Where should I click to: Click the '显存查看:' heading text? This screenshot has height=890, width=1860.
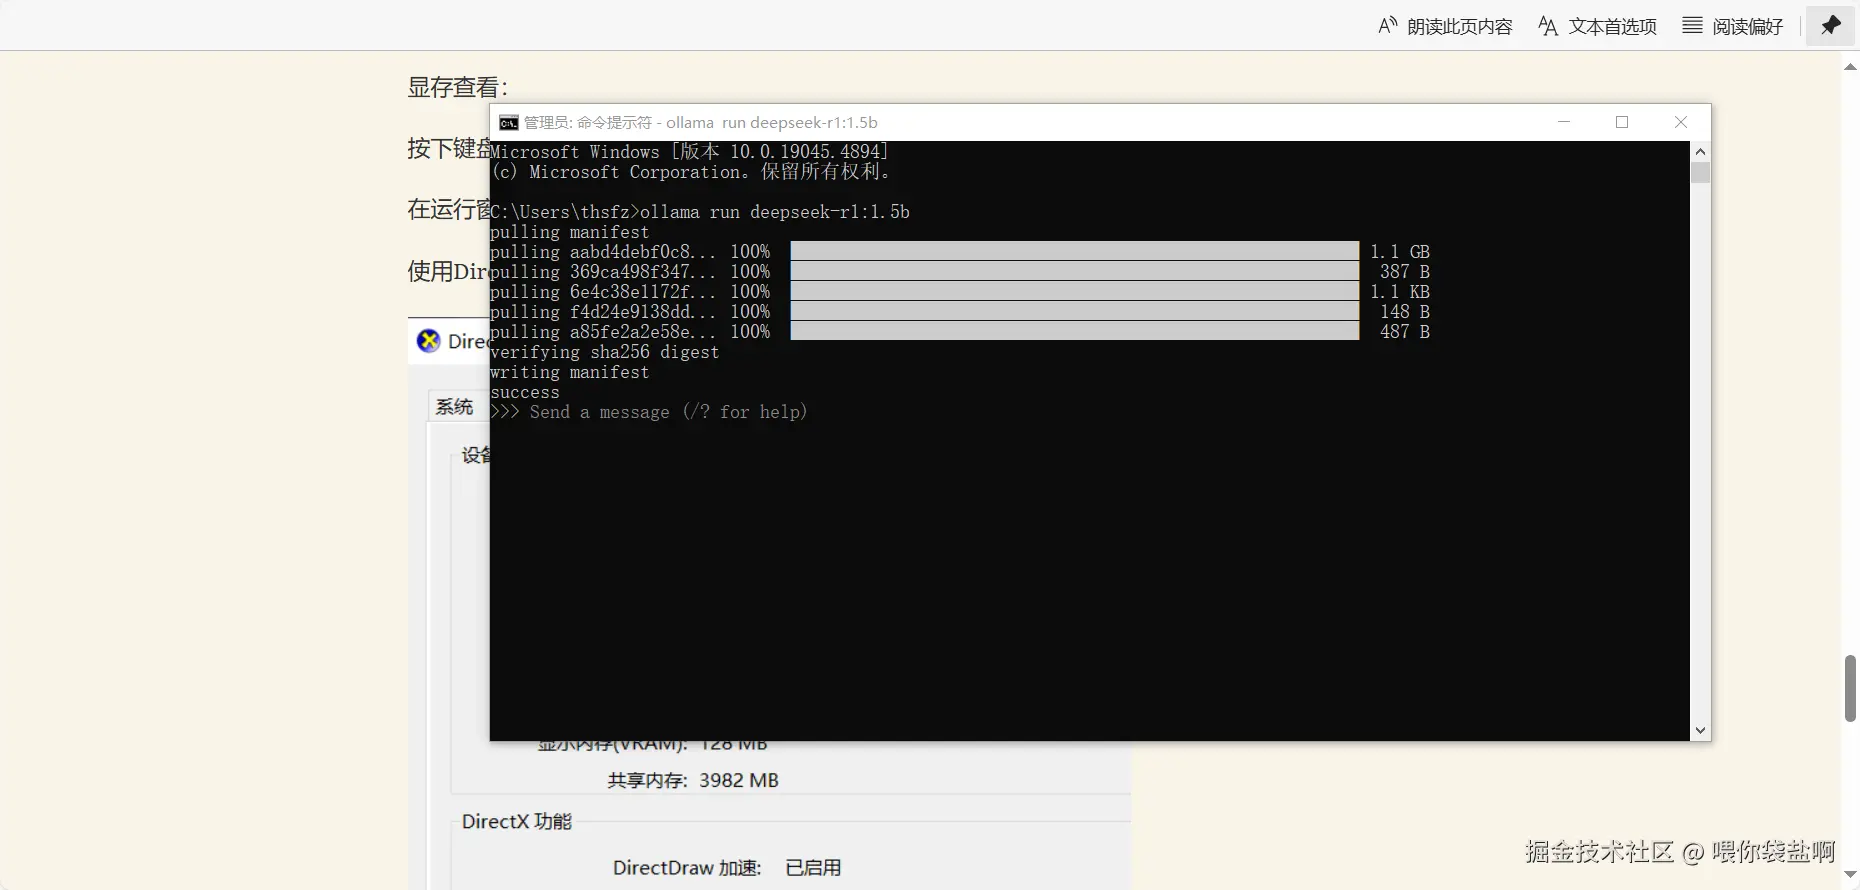point(458,87)
